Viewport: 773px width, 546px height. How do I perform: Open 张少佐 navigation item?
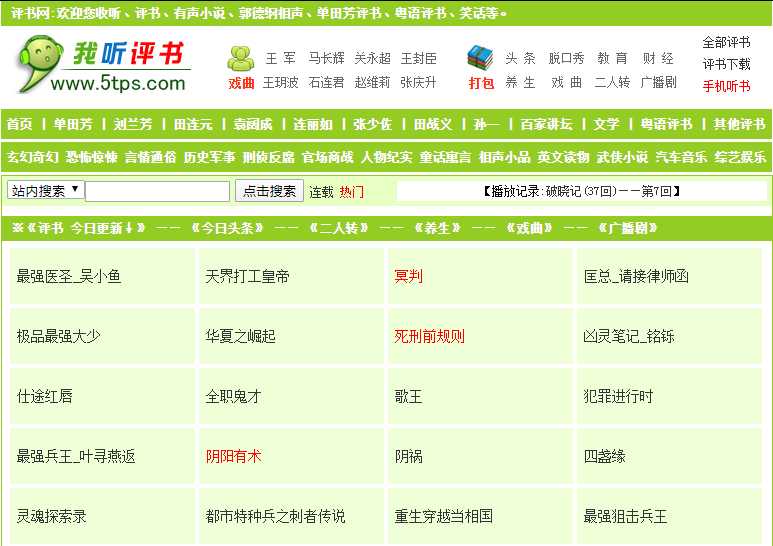point(373,124)
